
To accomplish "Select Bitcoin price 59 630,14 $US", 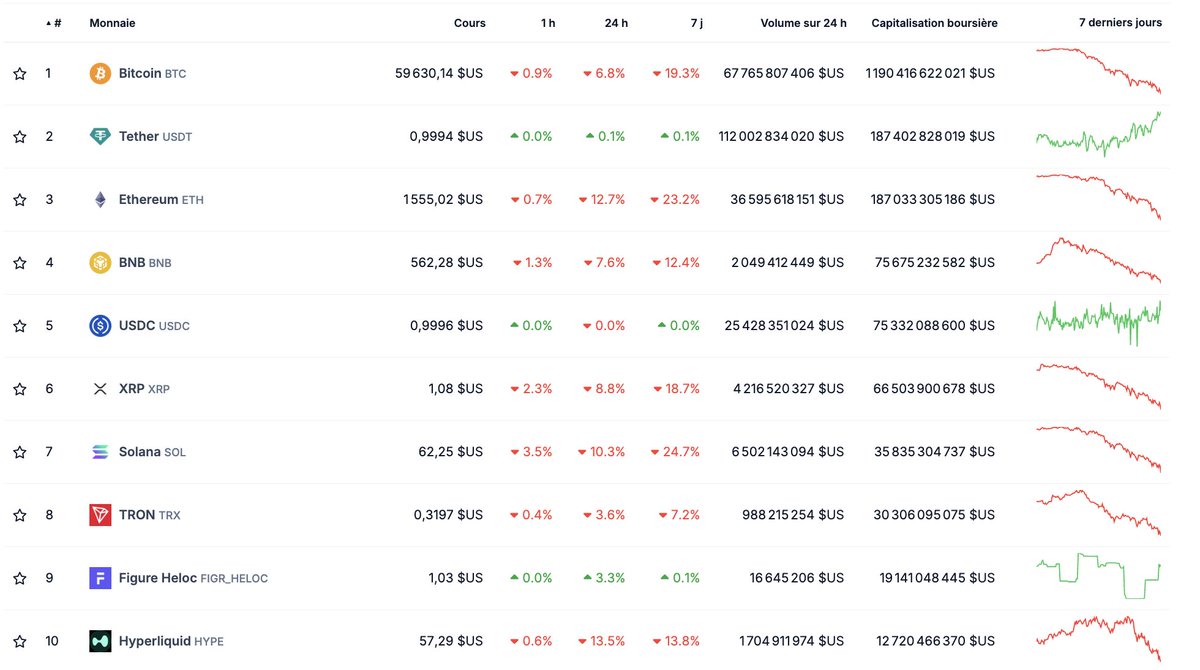I will coord(439,74).
